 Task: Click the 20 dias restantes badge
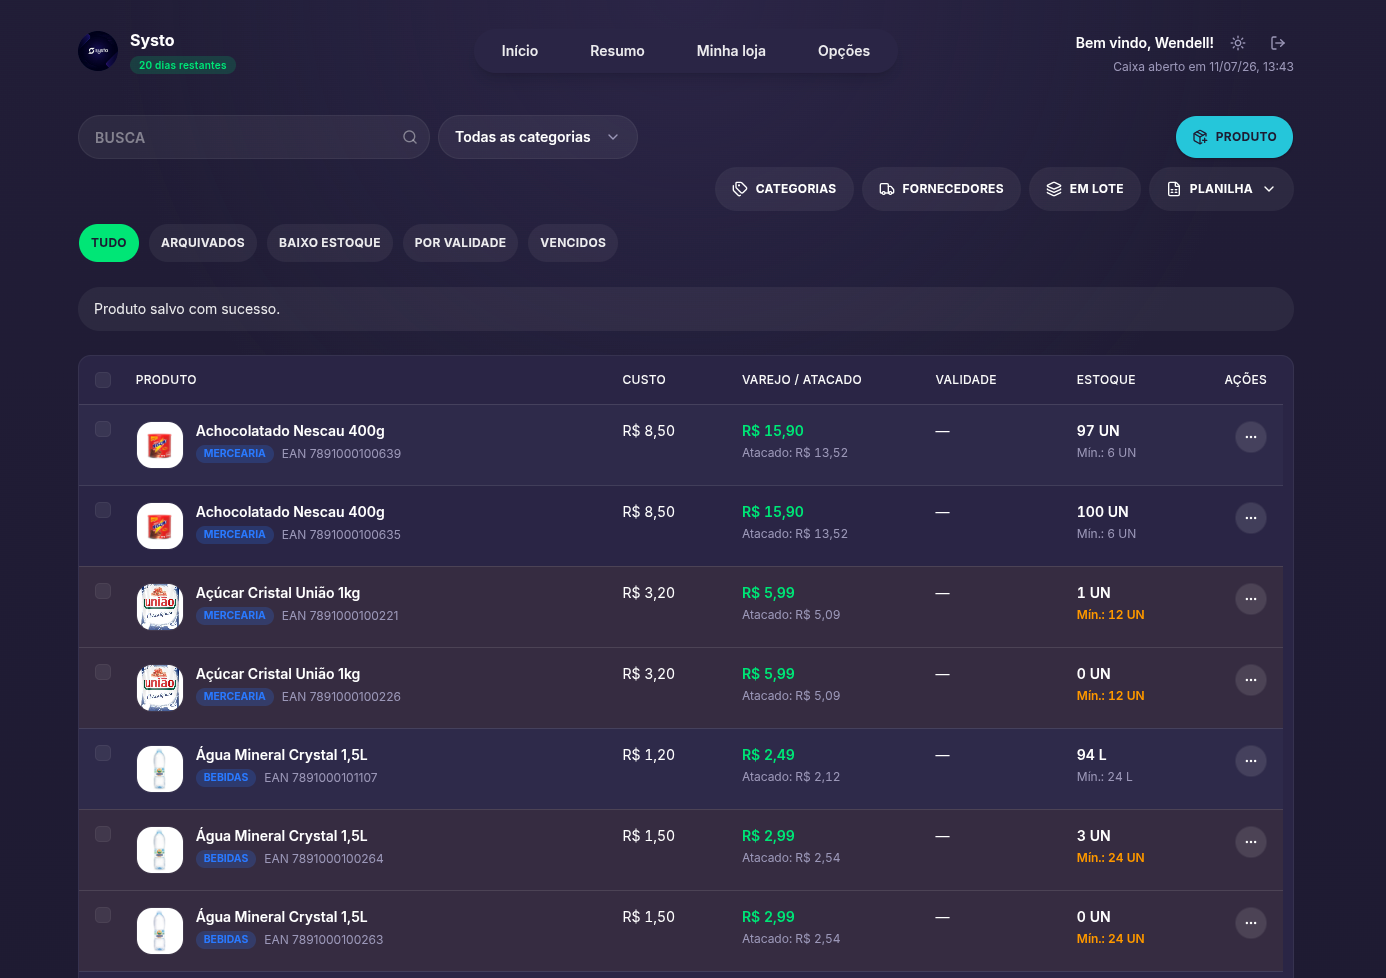(x=183, y=66)
